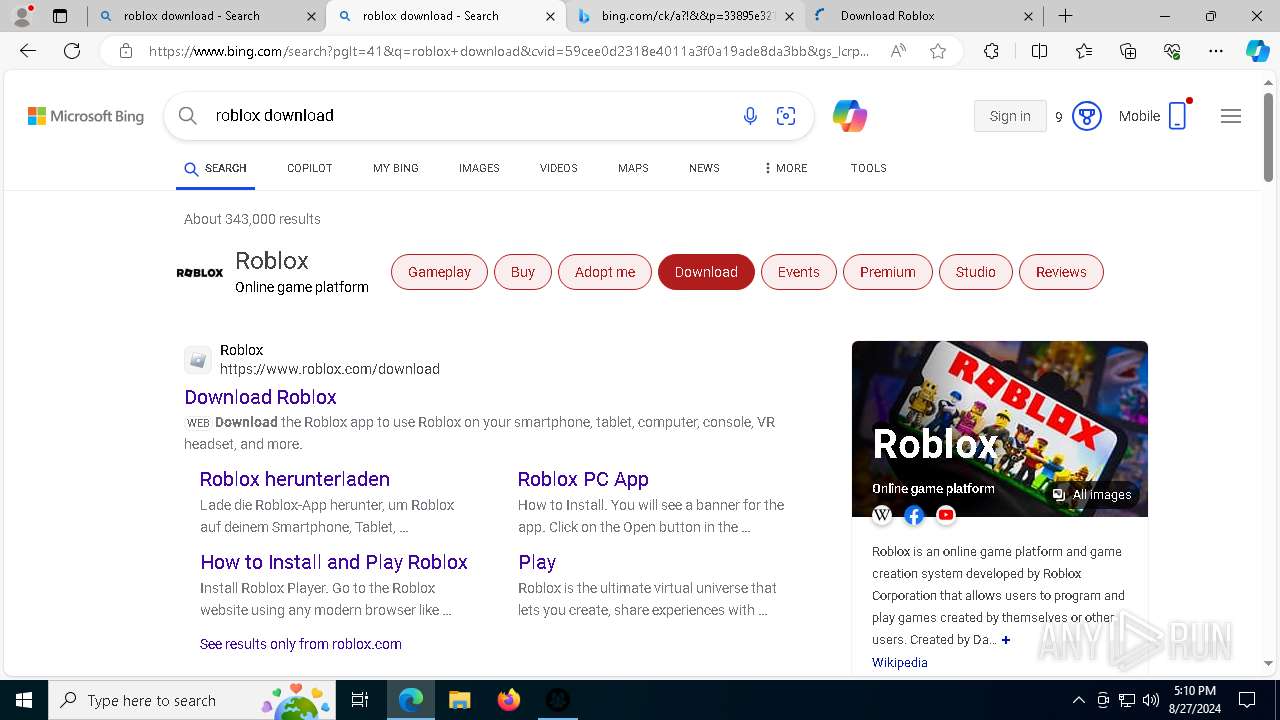
Task: Click the visual search camera icon
Action: 786,116
